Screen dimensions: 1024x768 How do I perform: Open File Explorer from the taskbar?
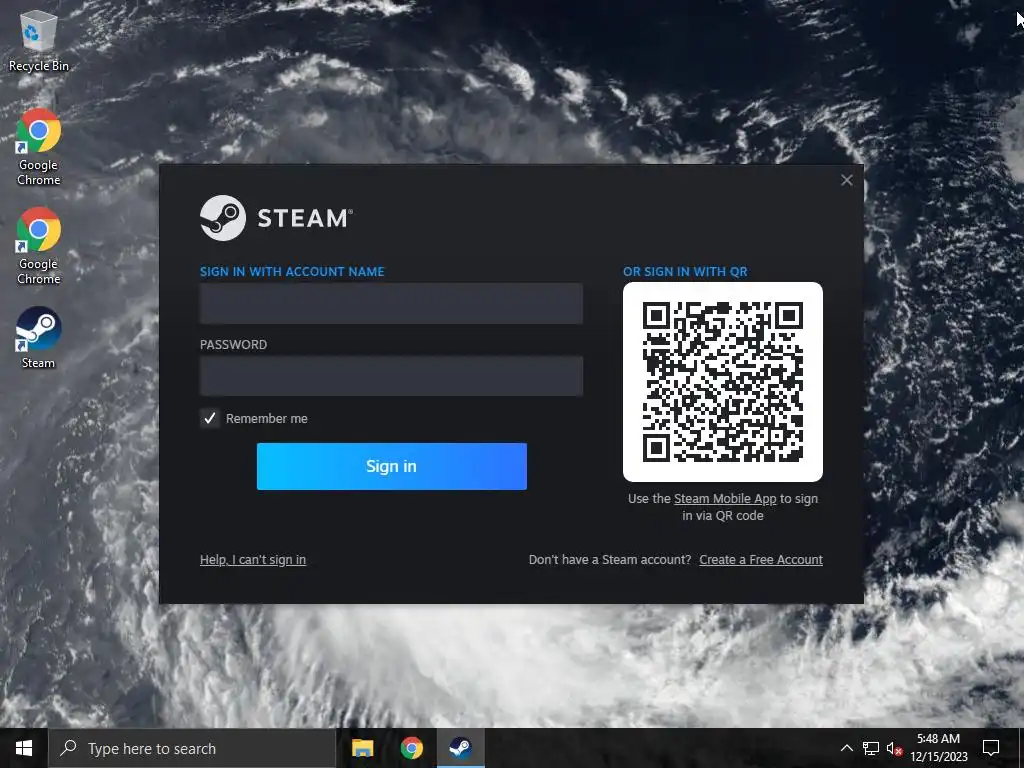click(362, 748)
